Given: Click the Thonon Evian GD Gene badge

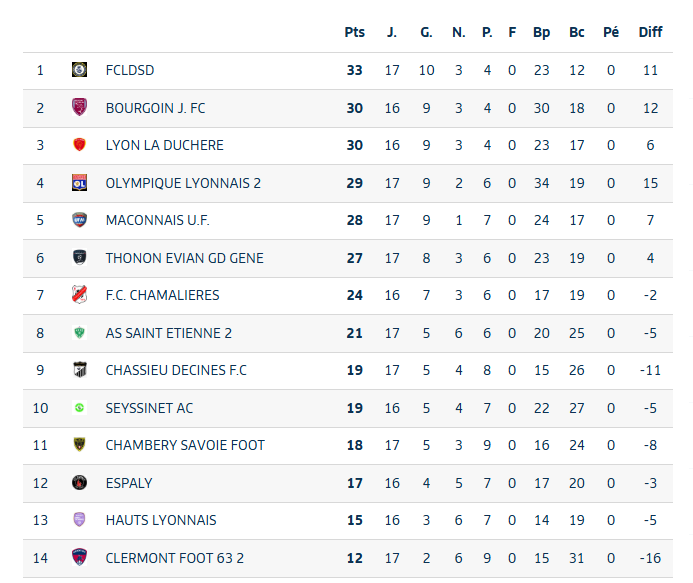Looking at the screenshot, I should [80, 258].
